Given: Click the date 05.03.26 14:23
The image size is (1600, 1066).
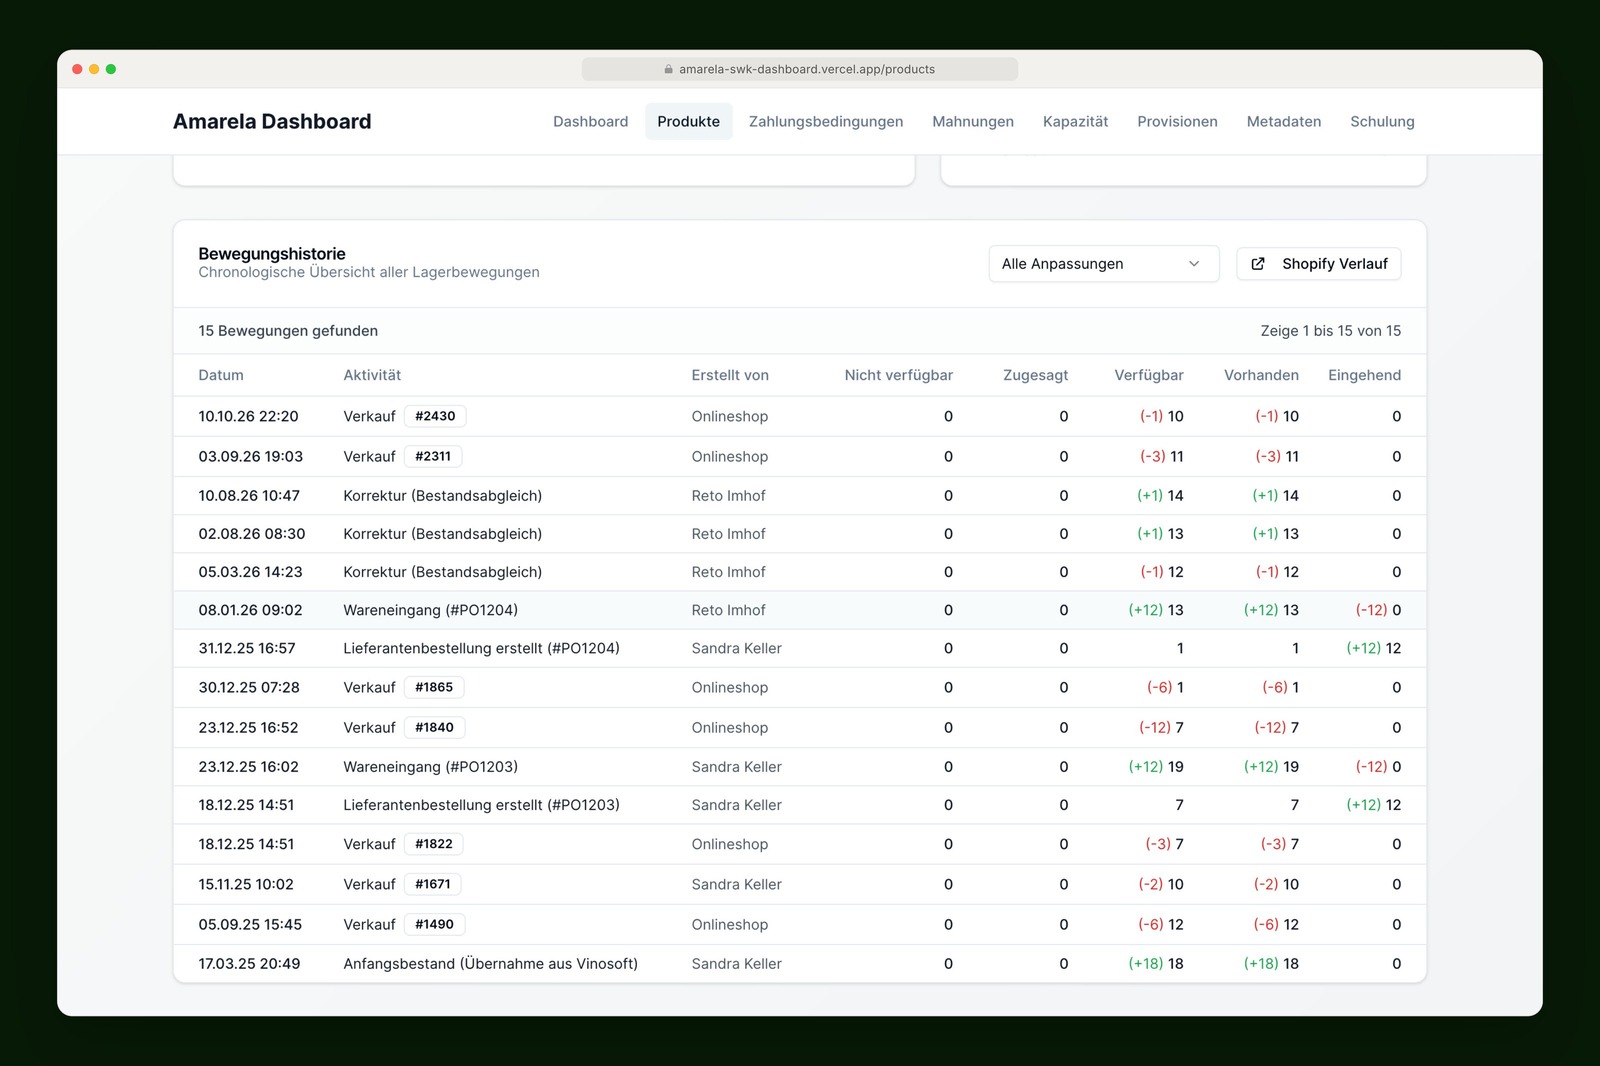Looking at the screenshot, I should point(250,572).
